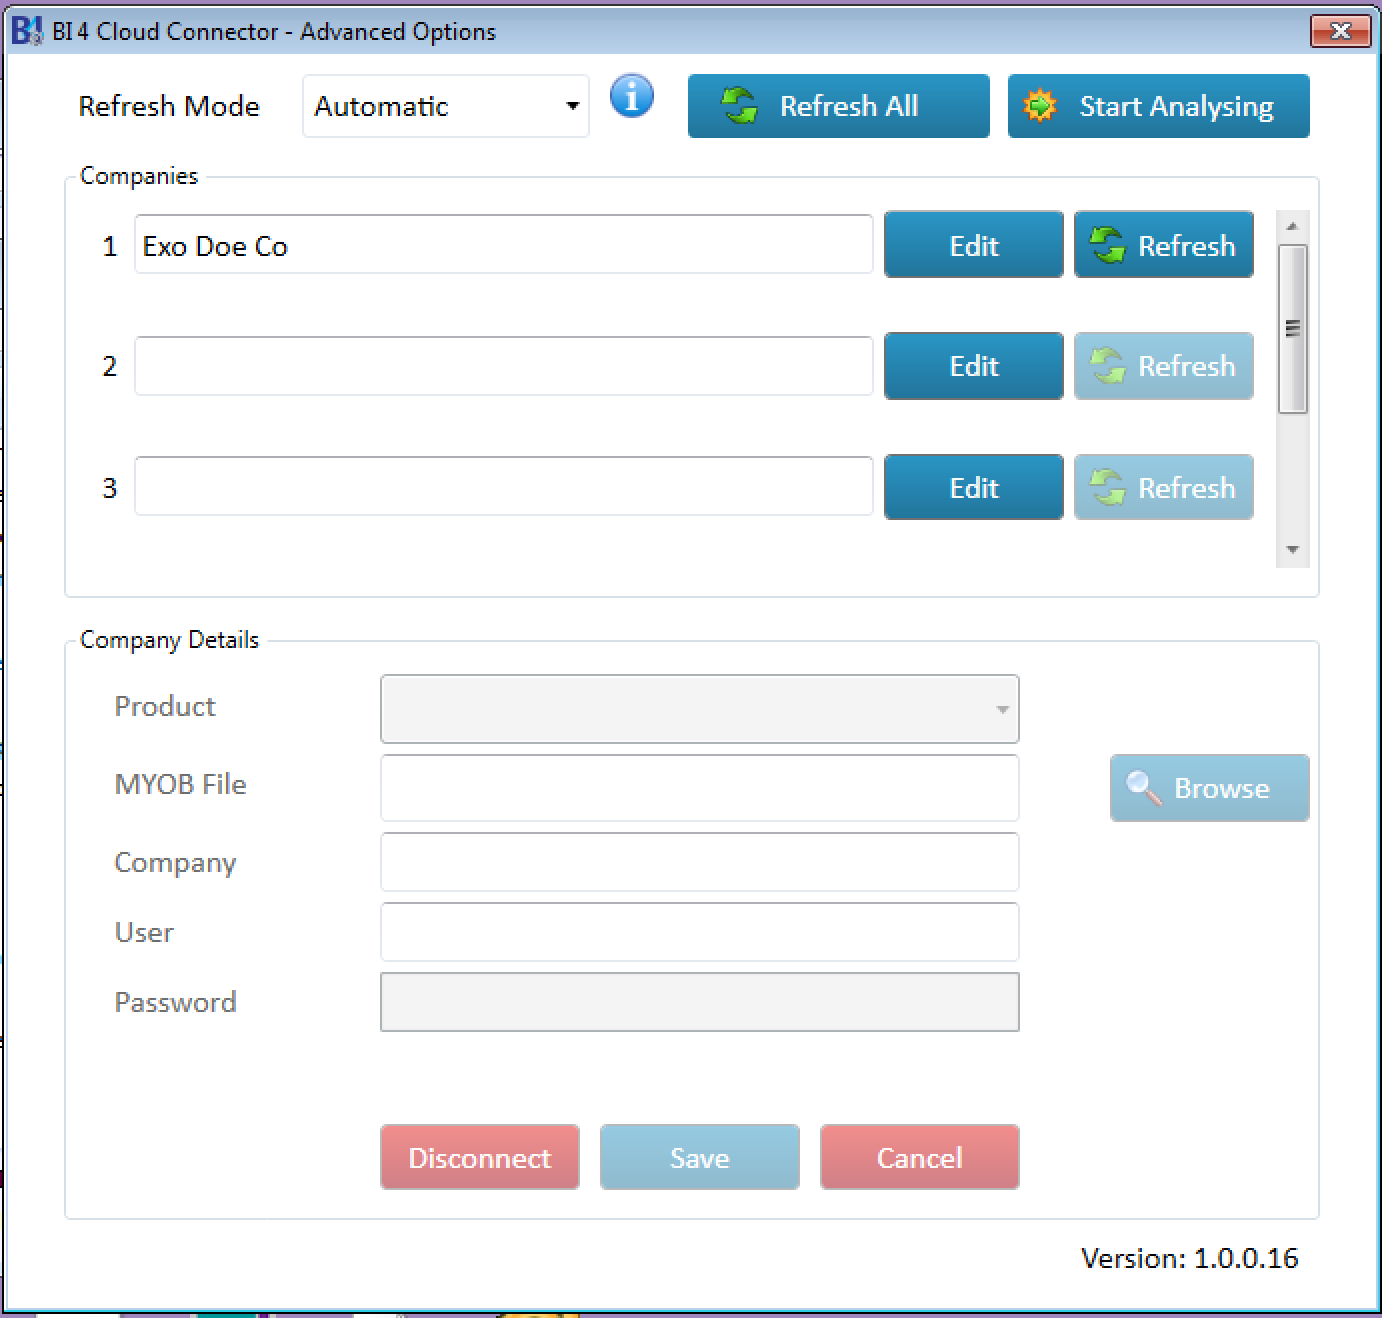Click the company 3 name field
This screenshot has width=1382, height=1318.
click(504, 487)
